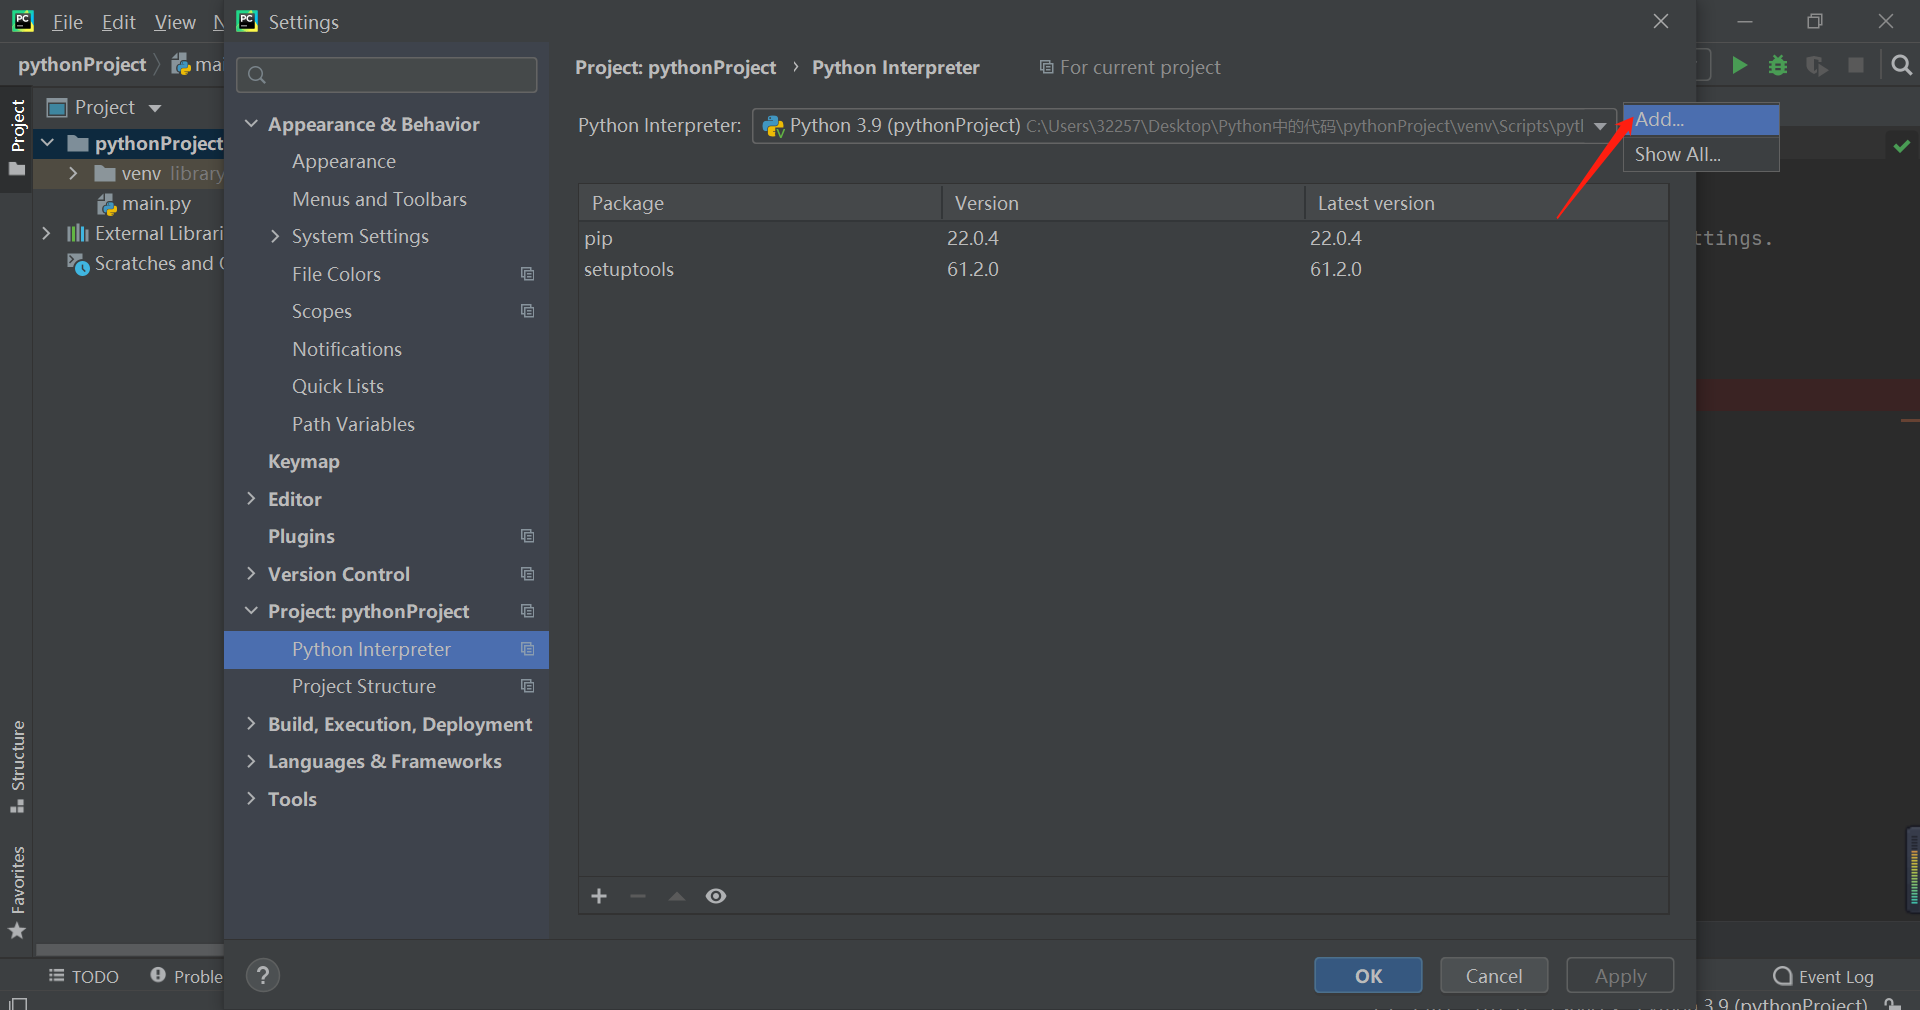This screenshot has width=1920, height=1010.
Task: Expand Build, Execution, Deployment group
Action: pos(251,724)
